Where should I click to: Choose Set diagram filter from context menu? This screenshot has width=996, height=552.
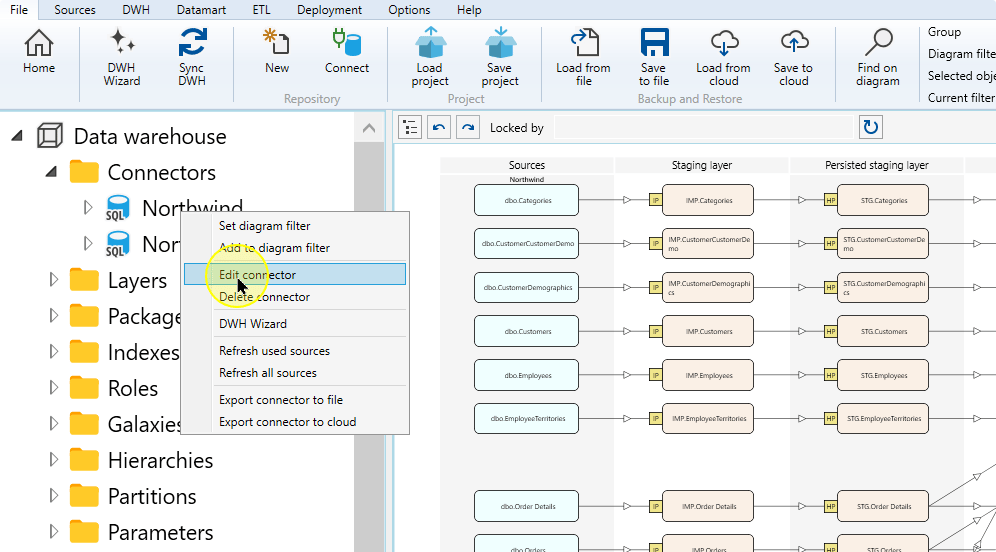point(295,226)
